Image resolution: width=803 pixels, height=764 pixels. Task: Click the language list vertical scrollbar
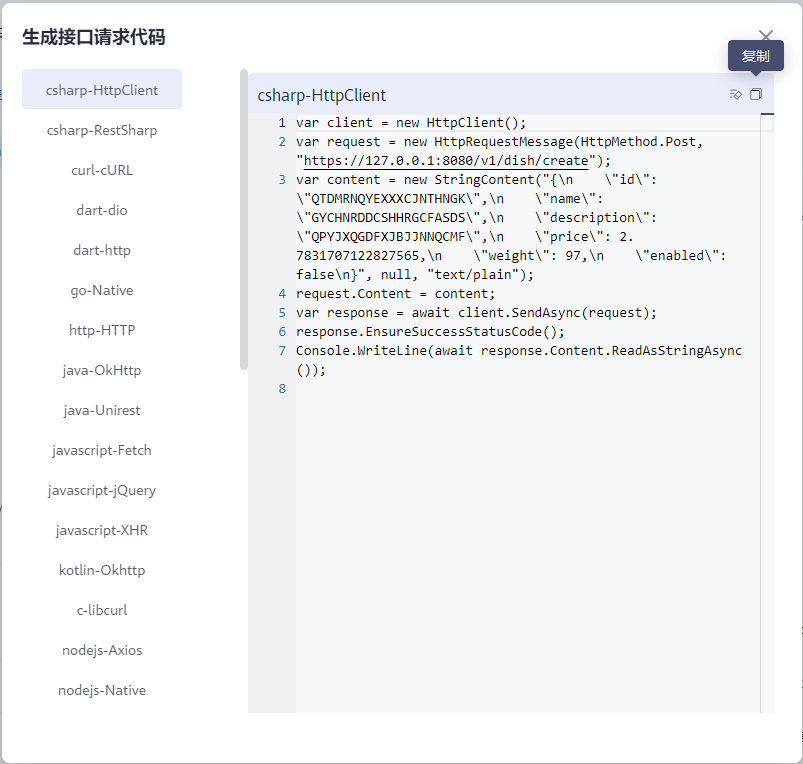tap(244, 220)
